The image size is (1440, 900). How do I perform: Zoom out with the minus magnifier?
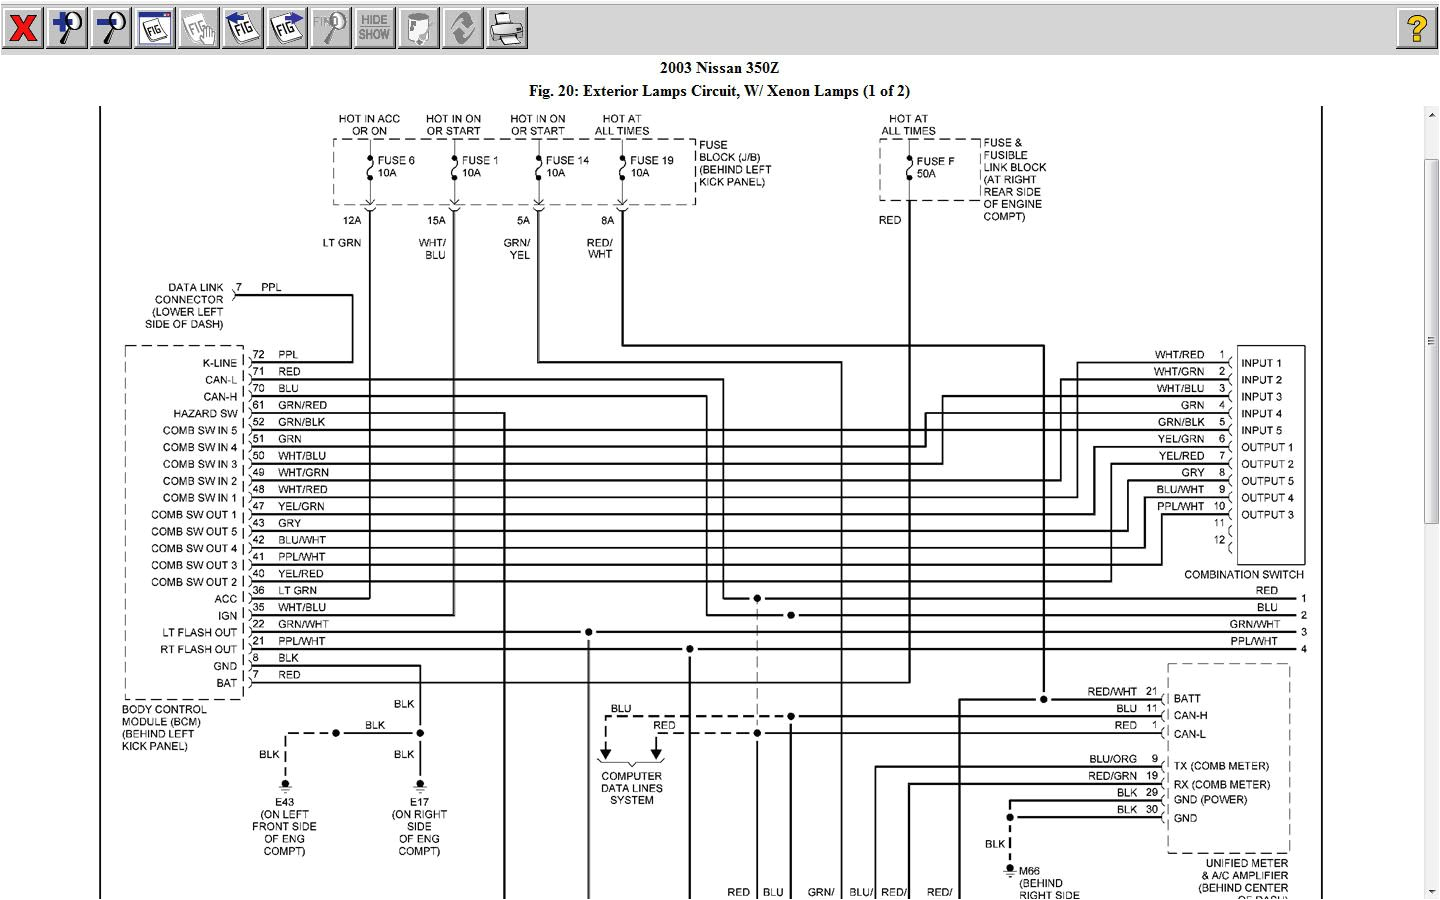(111, 28)
